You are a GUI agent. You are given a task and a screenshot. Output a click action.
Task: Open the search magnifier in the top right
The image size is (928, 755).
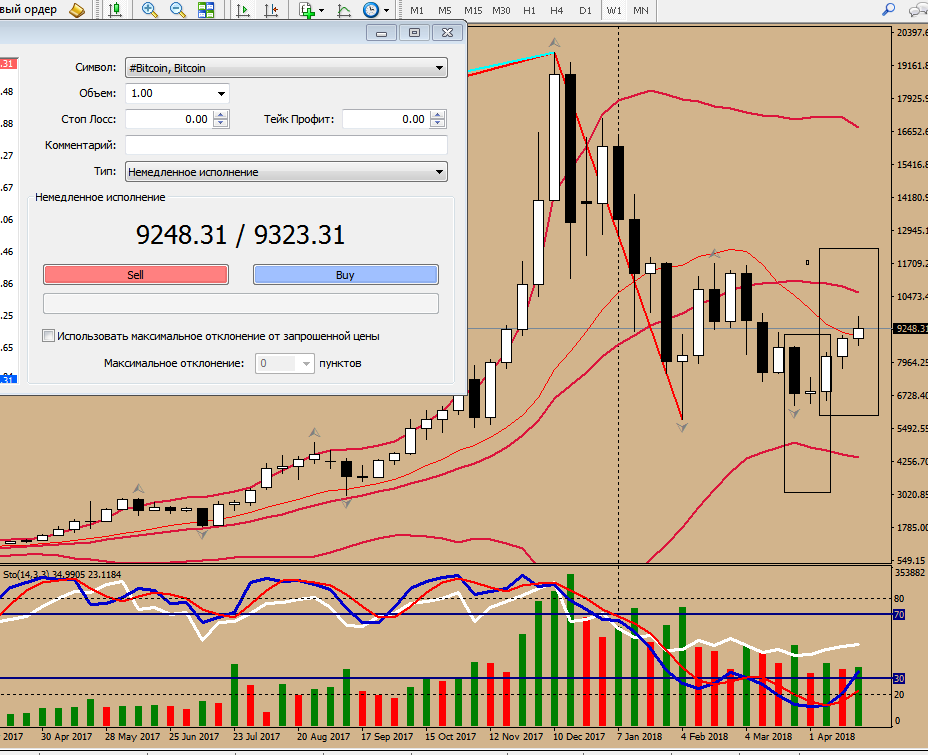point(887,10)
